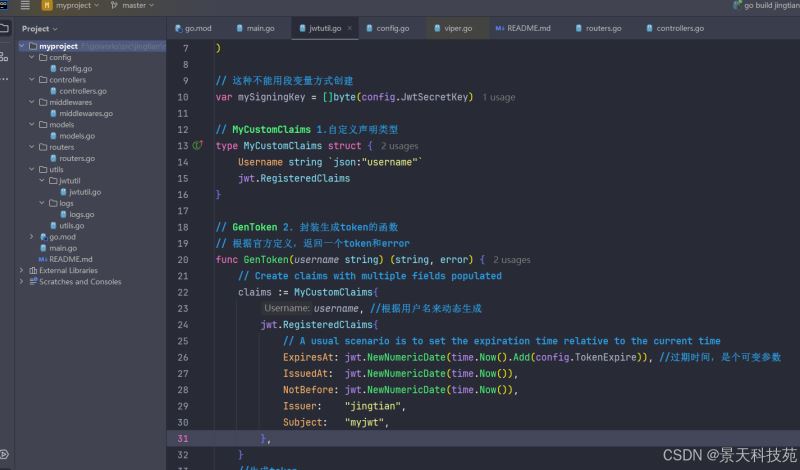Expand the External Libraries node

click(x=22, y=270)
